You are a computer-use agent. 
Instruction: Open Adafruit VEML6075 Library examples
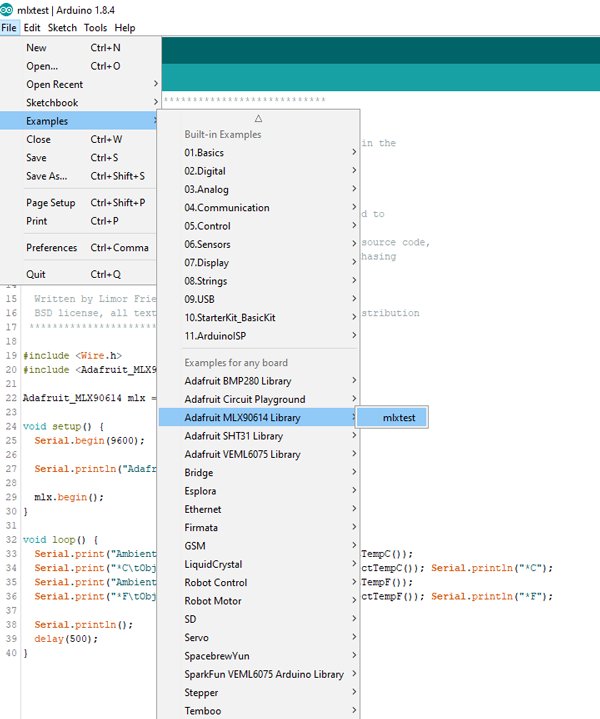(259, 454)
